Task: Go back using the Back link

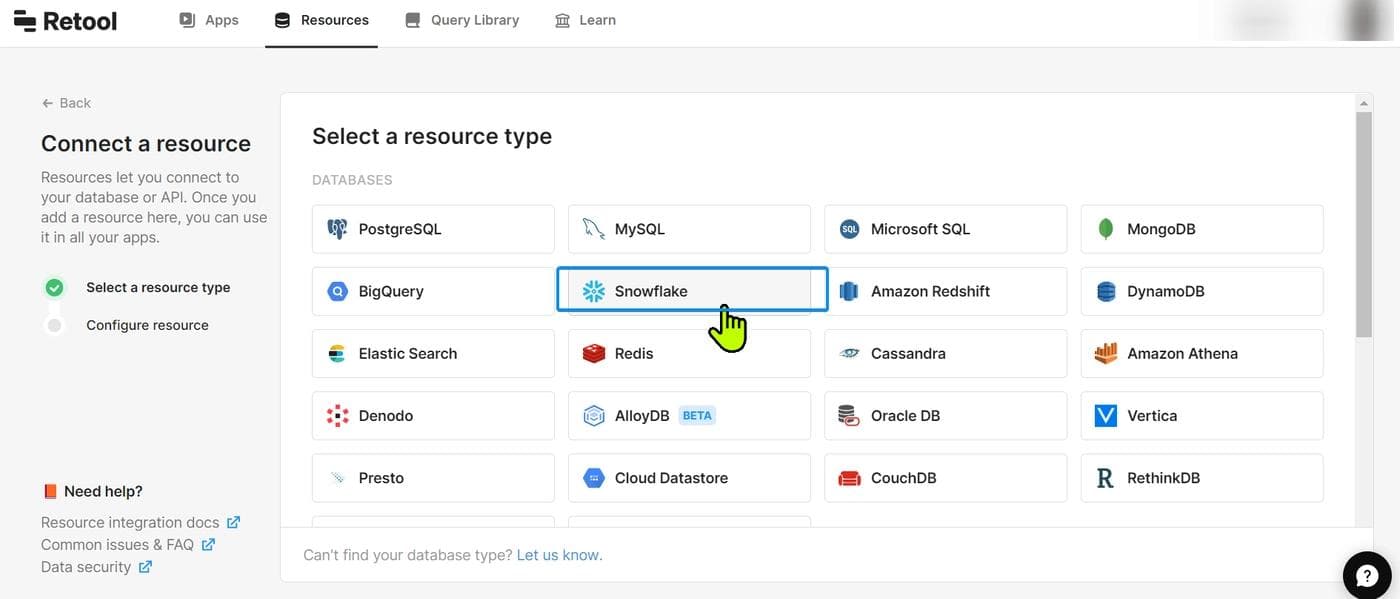Action: (x=66, y=103)
